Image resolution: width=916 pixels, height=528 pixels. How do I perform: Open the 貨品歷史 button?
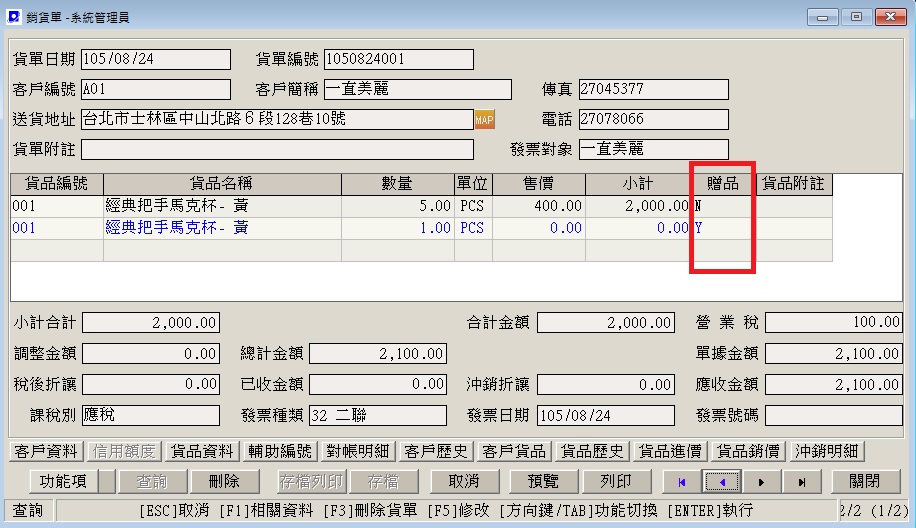pyautogui.click(x=592, y=451)
